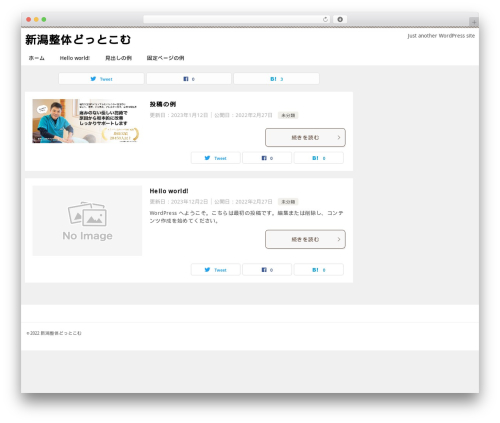Click the Hatena B! button under Hello world! post
The height and width of the screenshot is (423, 500).
coord(319,270)
